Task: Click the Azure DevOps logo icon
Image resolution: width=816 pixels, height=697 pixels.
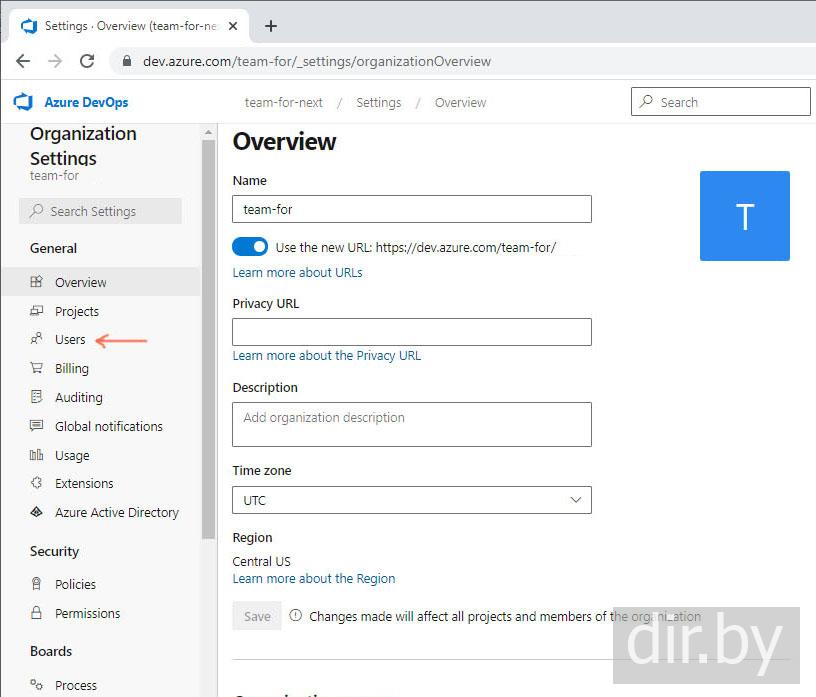Action: tap(23, 102)
